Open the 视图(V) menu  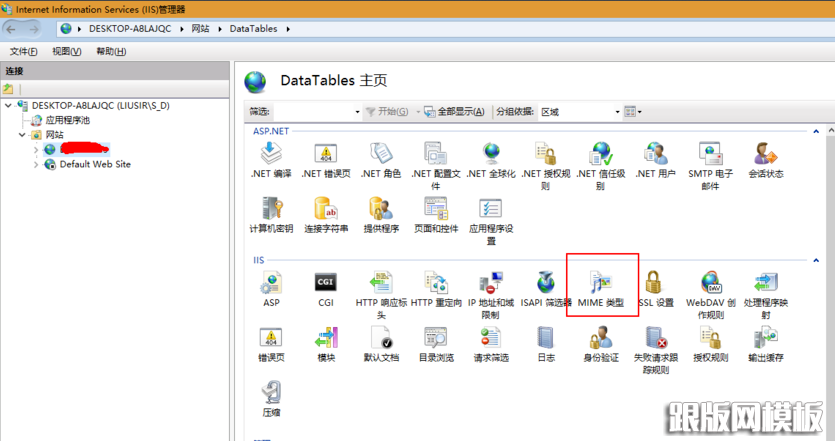tap(67, 52)
